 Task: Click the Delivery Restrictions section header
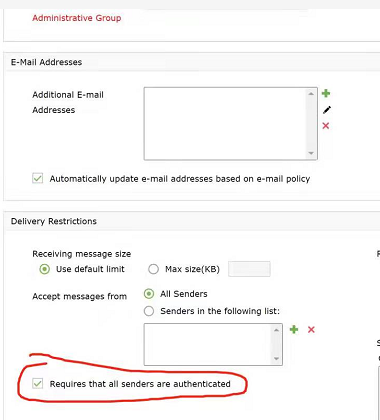54,221
